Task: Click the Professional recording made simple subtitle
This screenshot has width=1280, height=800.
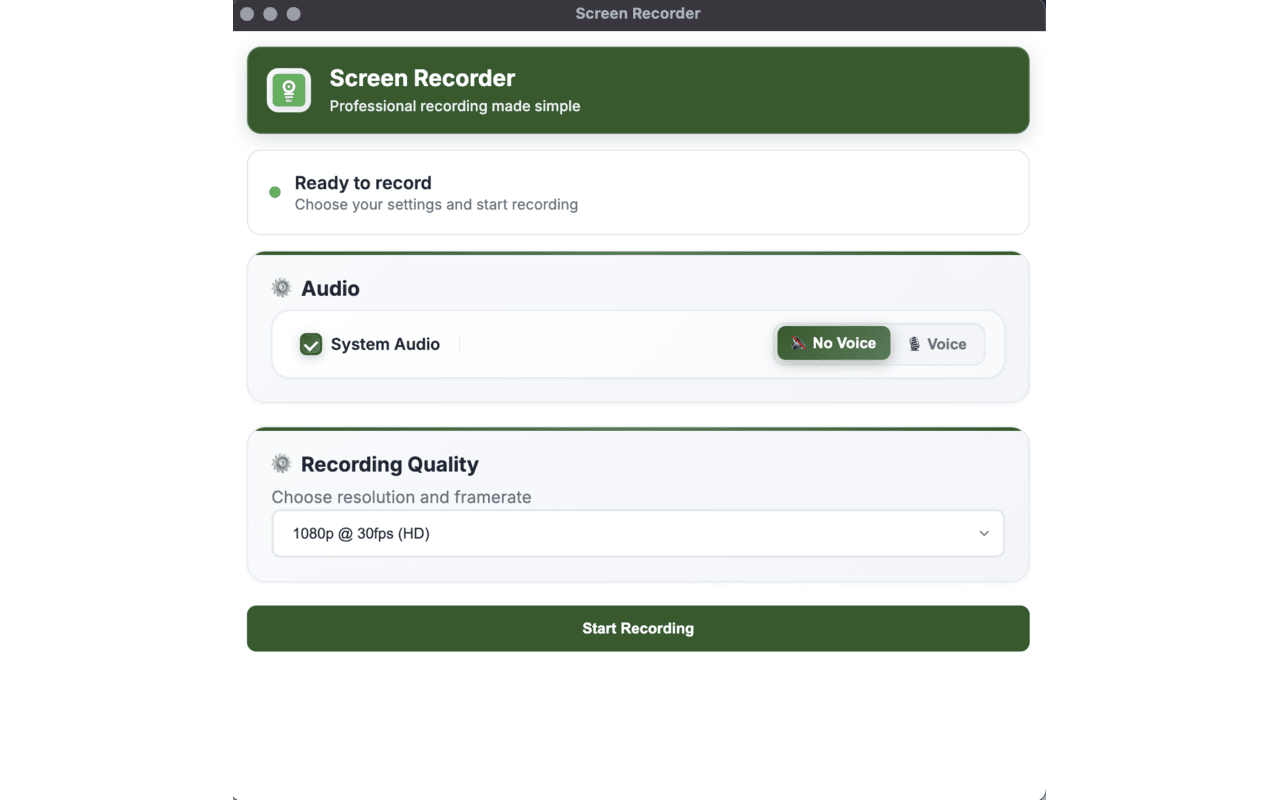Action: [455, 106]
